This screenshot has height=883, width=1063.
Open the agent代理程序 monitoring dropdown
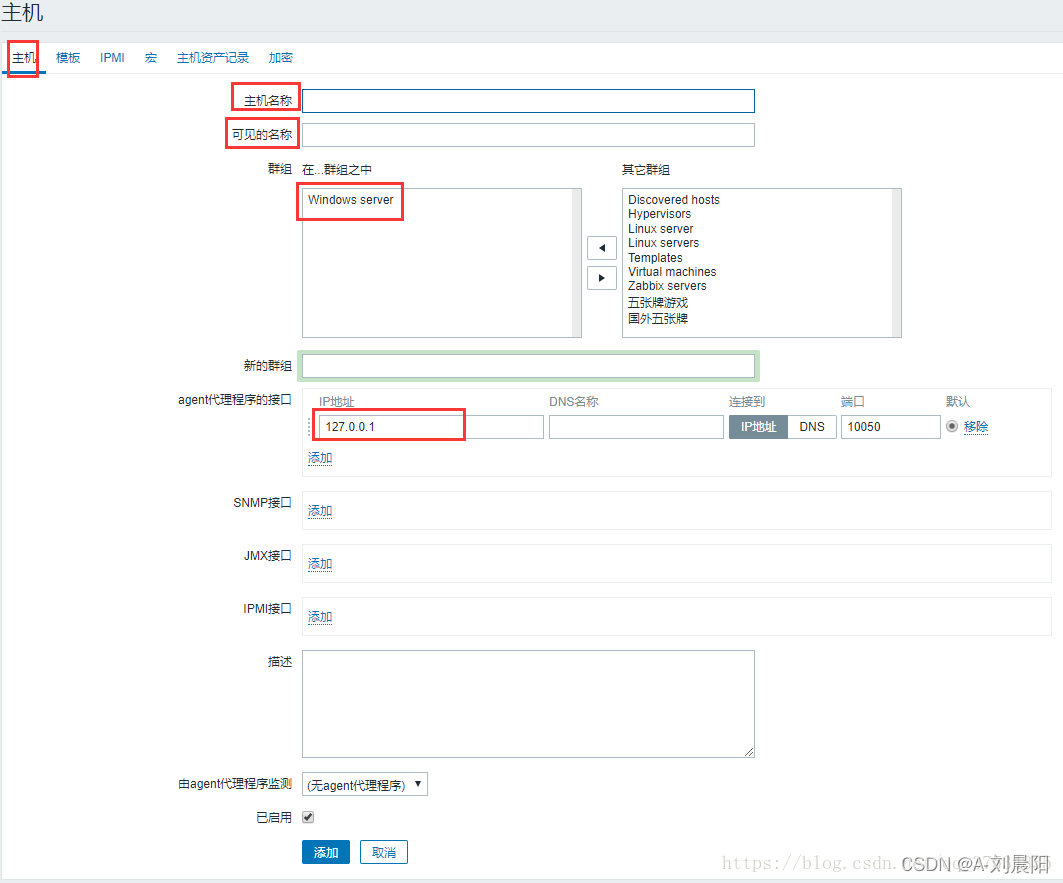364,785
